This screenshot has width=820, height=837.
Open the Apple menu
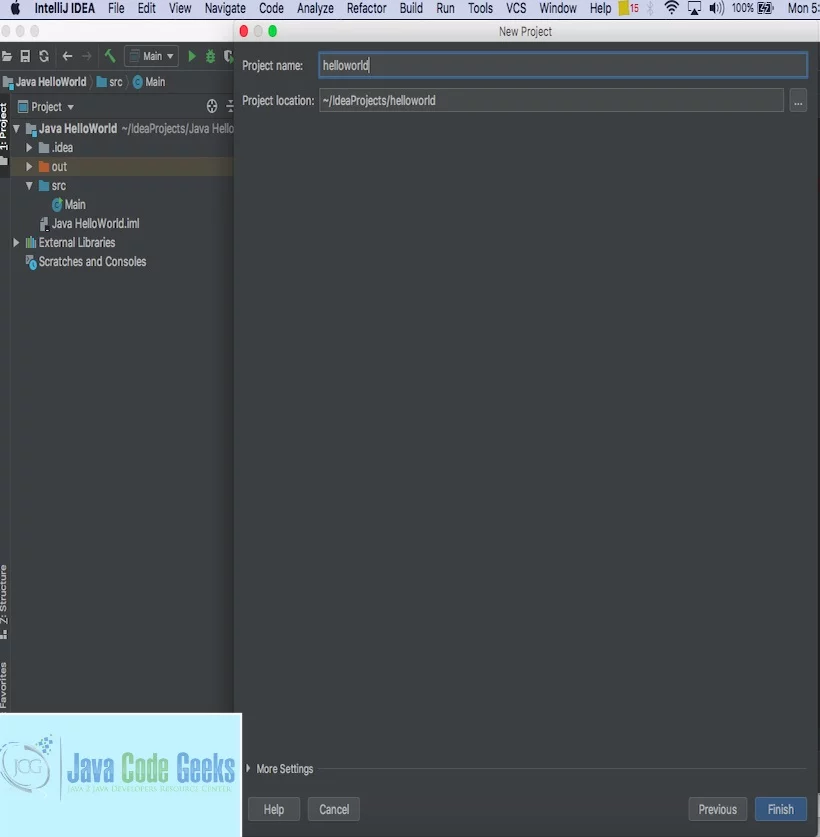15,8
